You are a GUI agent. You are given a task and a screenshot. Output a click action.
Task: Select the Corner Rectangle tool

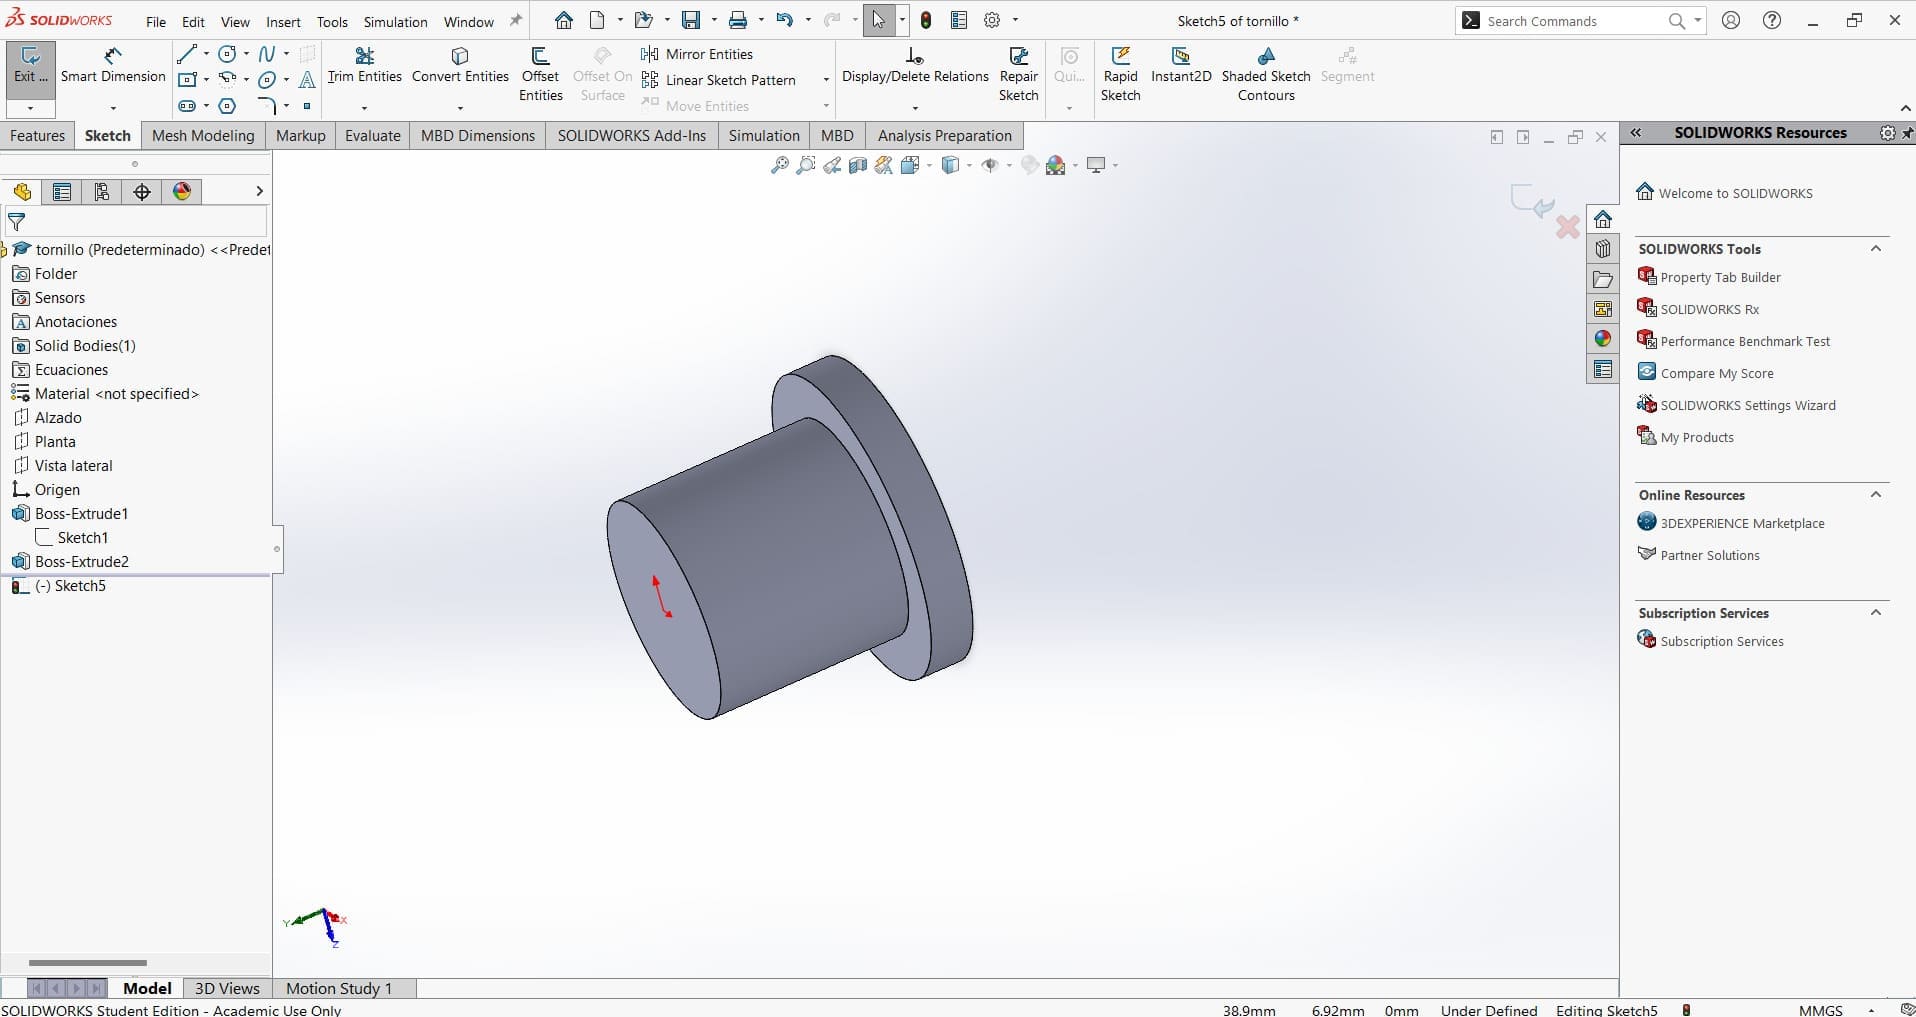coord(187,79)
